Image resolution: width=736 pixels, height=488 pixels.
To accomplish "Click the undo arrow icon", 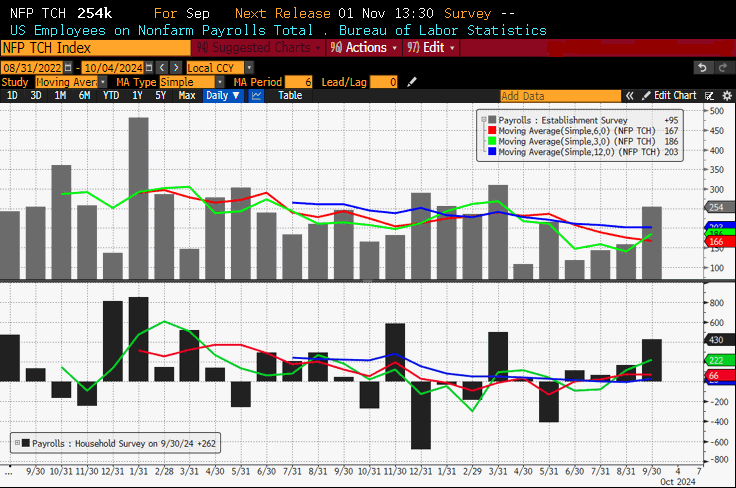I will pos(703,67).
